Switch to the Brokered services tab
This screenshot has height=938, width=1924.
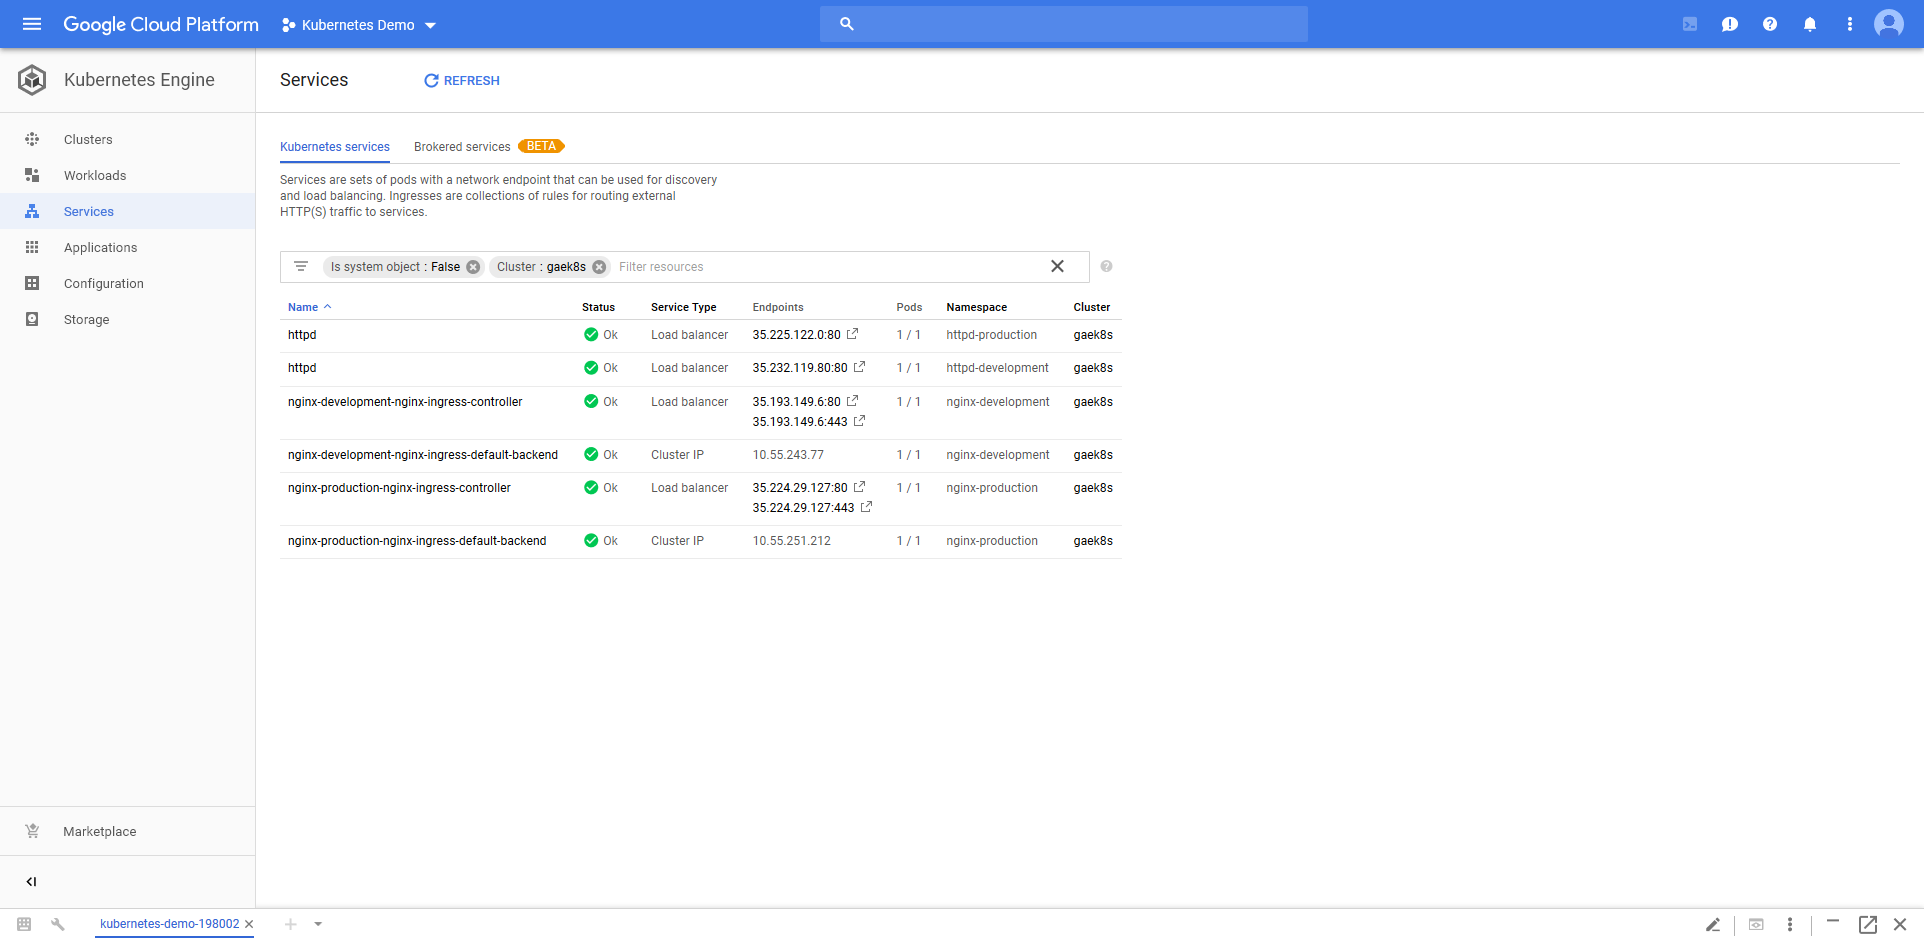[x=462, y=147]
